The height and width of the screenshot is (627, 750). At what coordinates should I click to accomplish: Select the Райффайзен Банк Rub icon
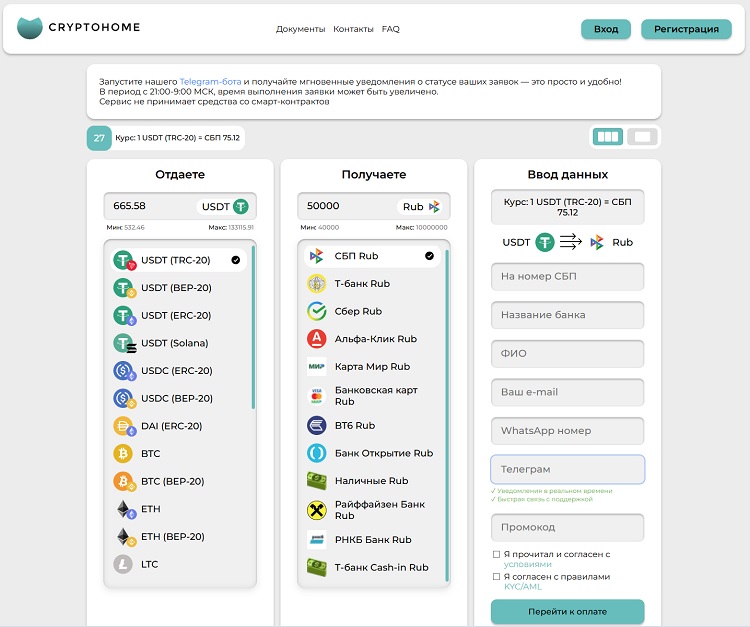316,510
